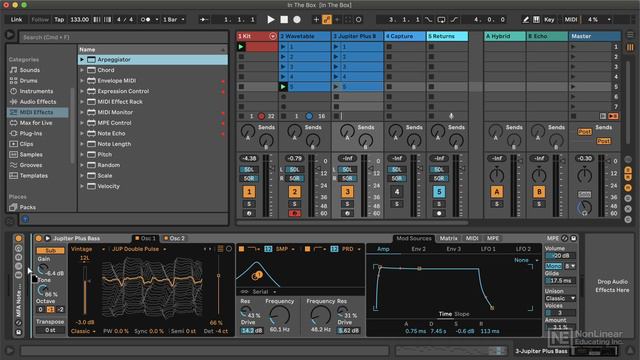The height and width of the screenshot is (360, 640).
Task: Toggle Track 3 Jupiter Plus Bass activator
Action: click(x=347, y=192)
